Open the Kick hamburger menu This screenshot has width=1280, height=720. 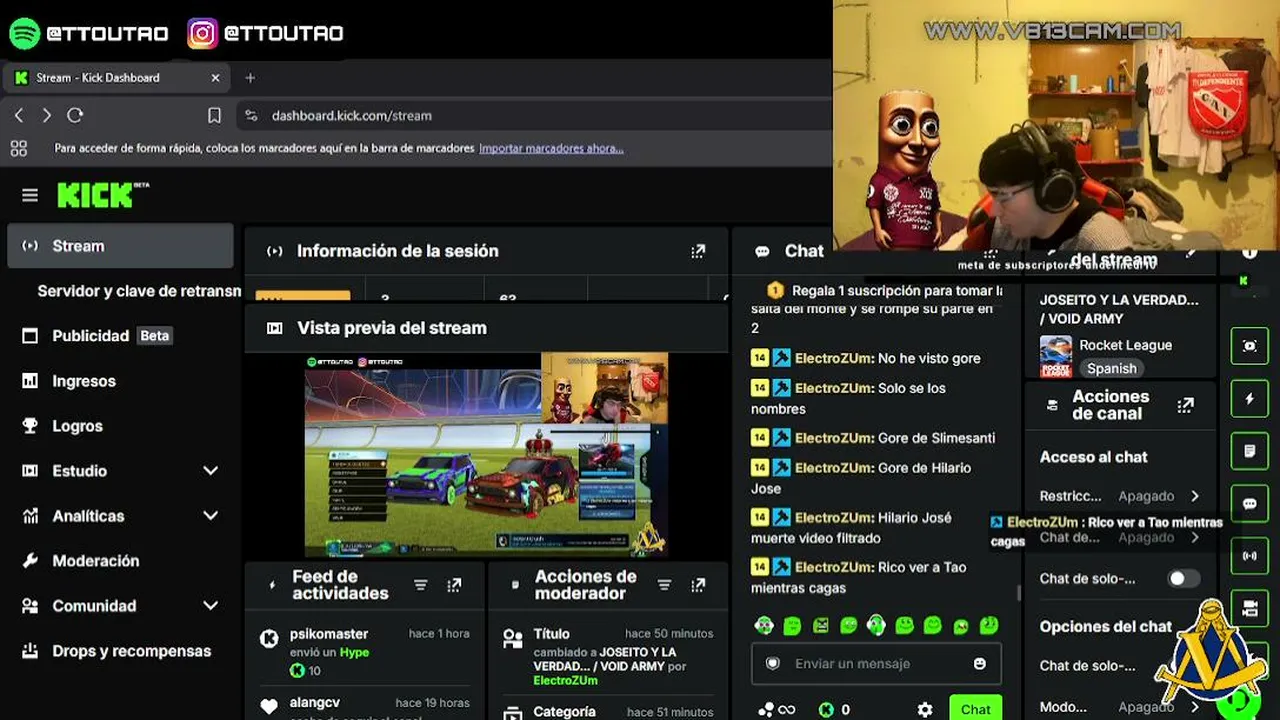pyautogui.click(x=30, y=196)
